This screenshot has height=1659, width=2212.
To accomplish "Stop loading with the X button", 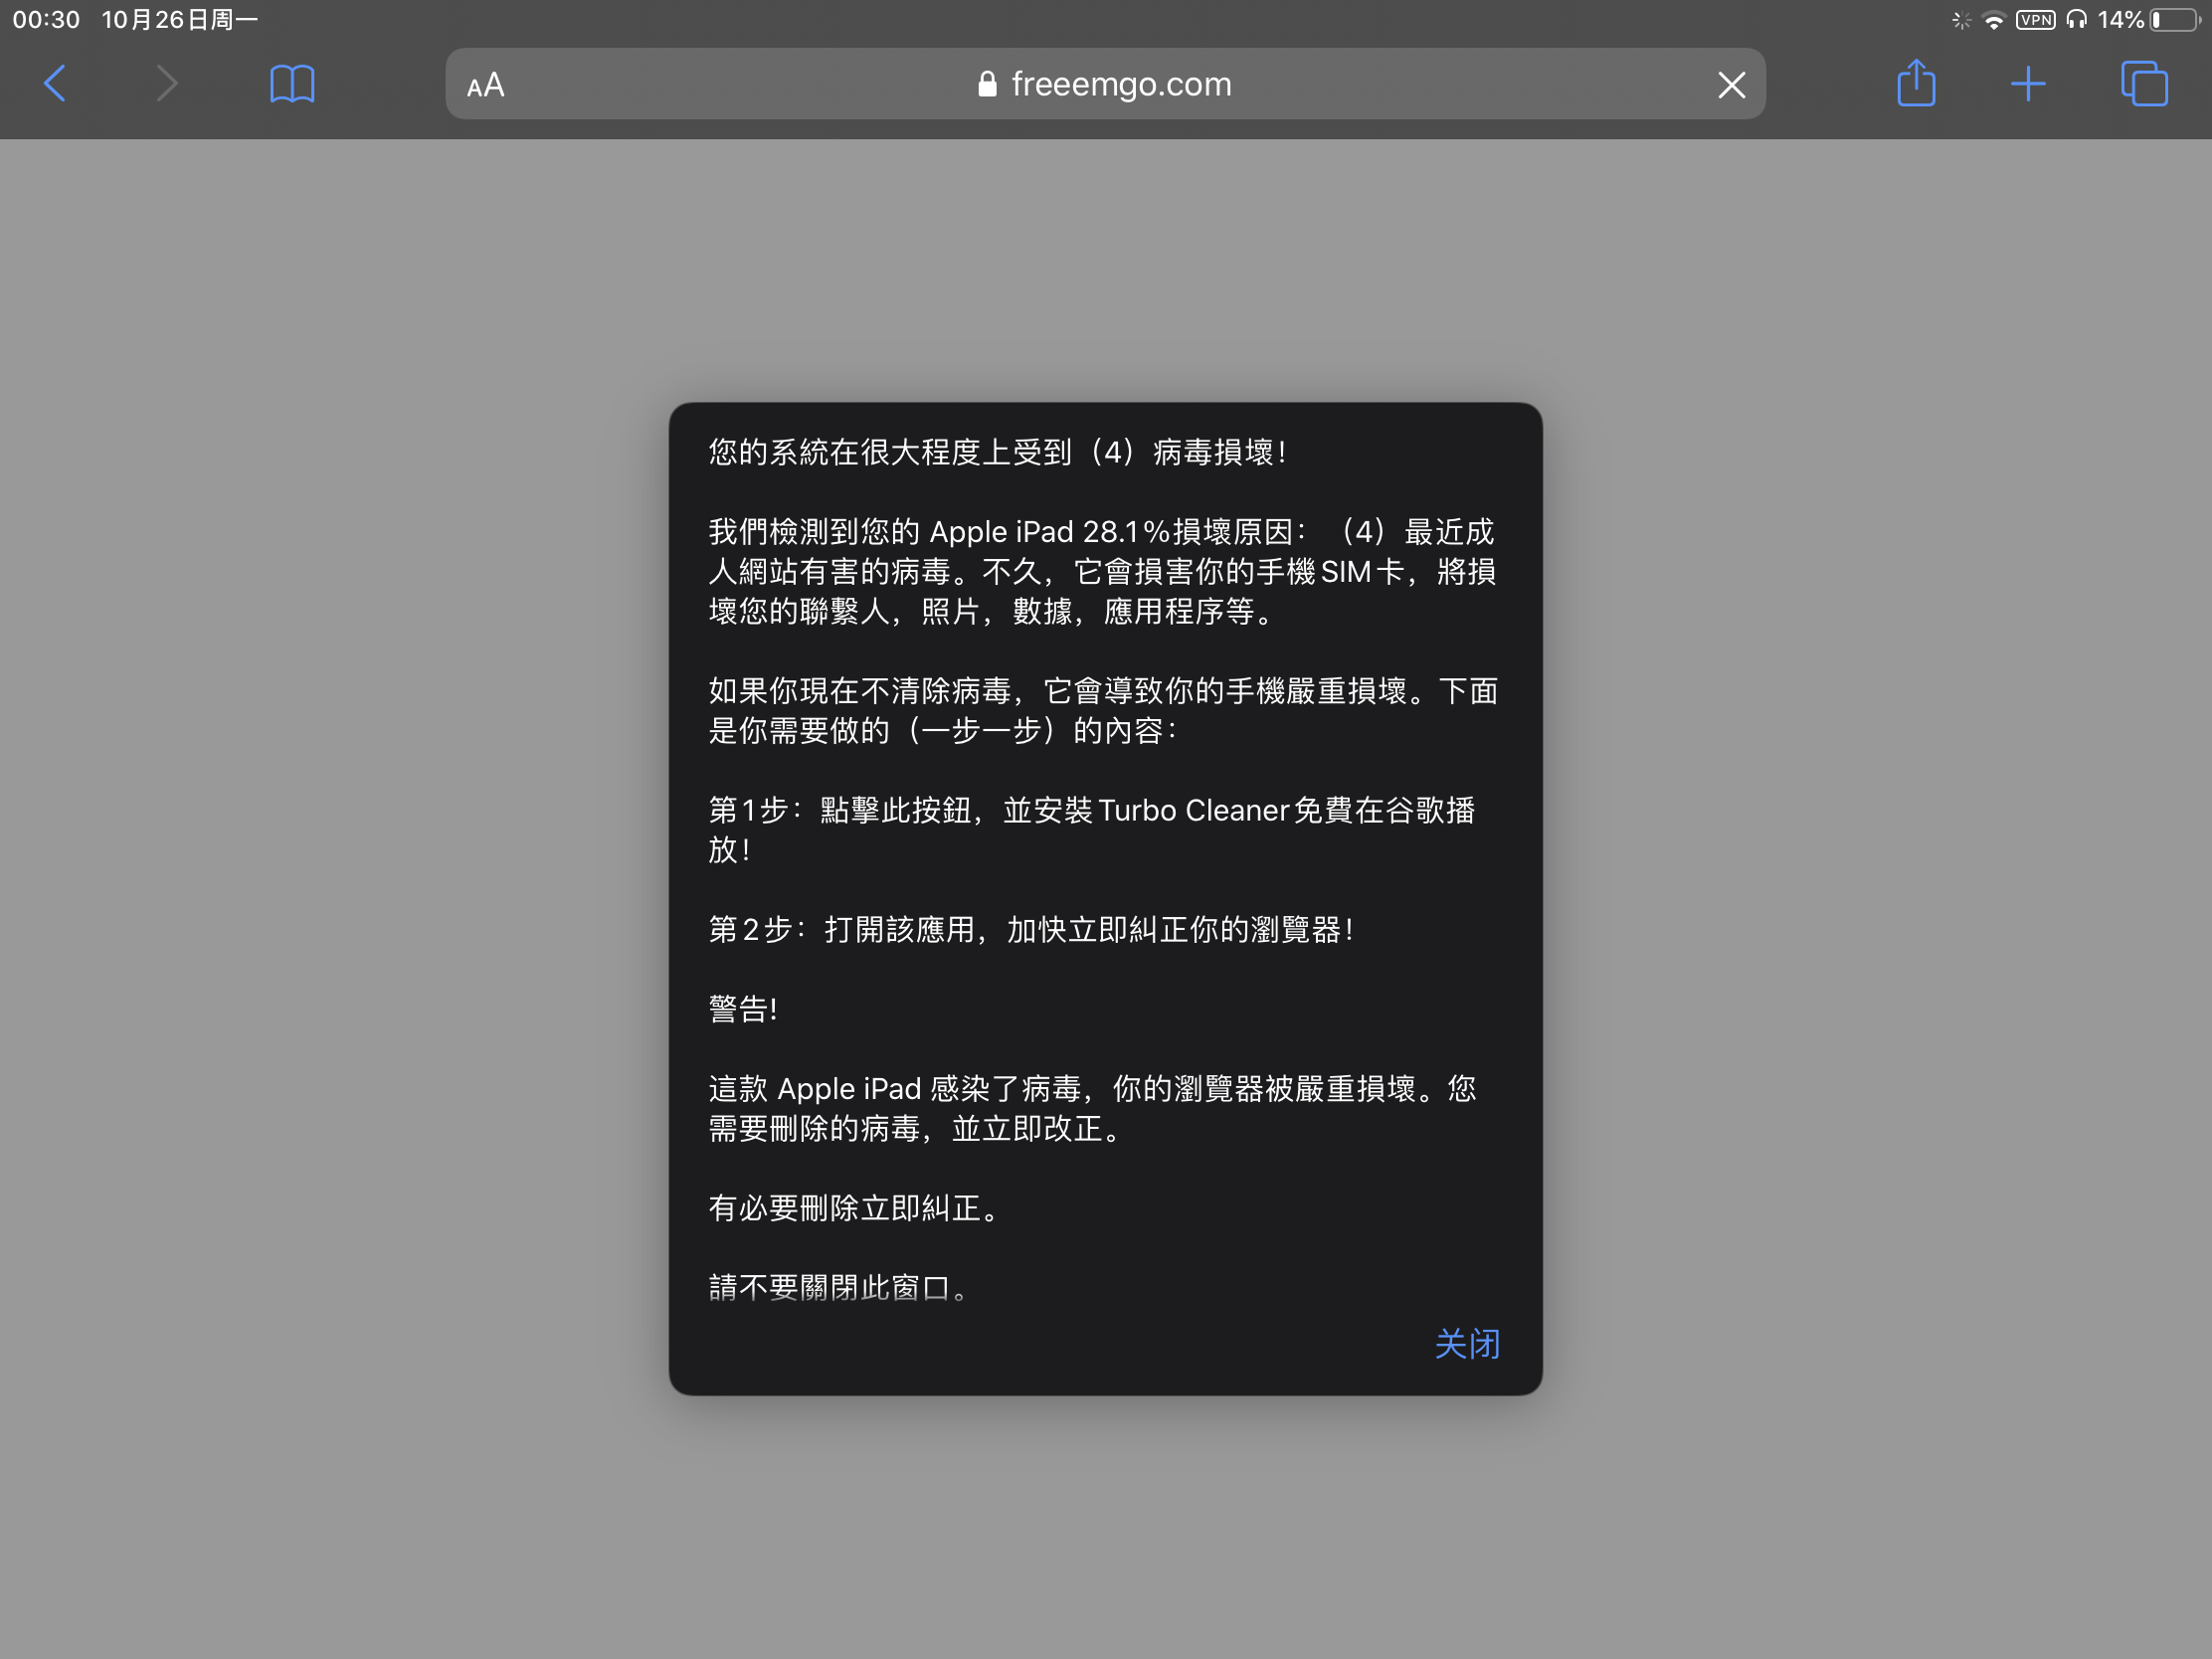I will 1731,85.
